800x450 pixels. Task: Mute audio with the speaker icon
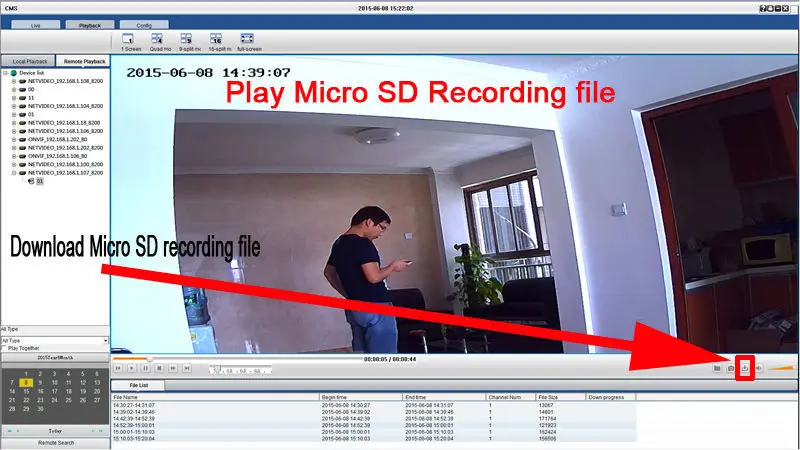(759, 368)
